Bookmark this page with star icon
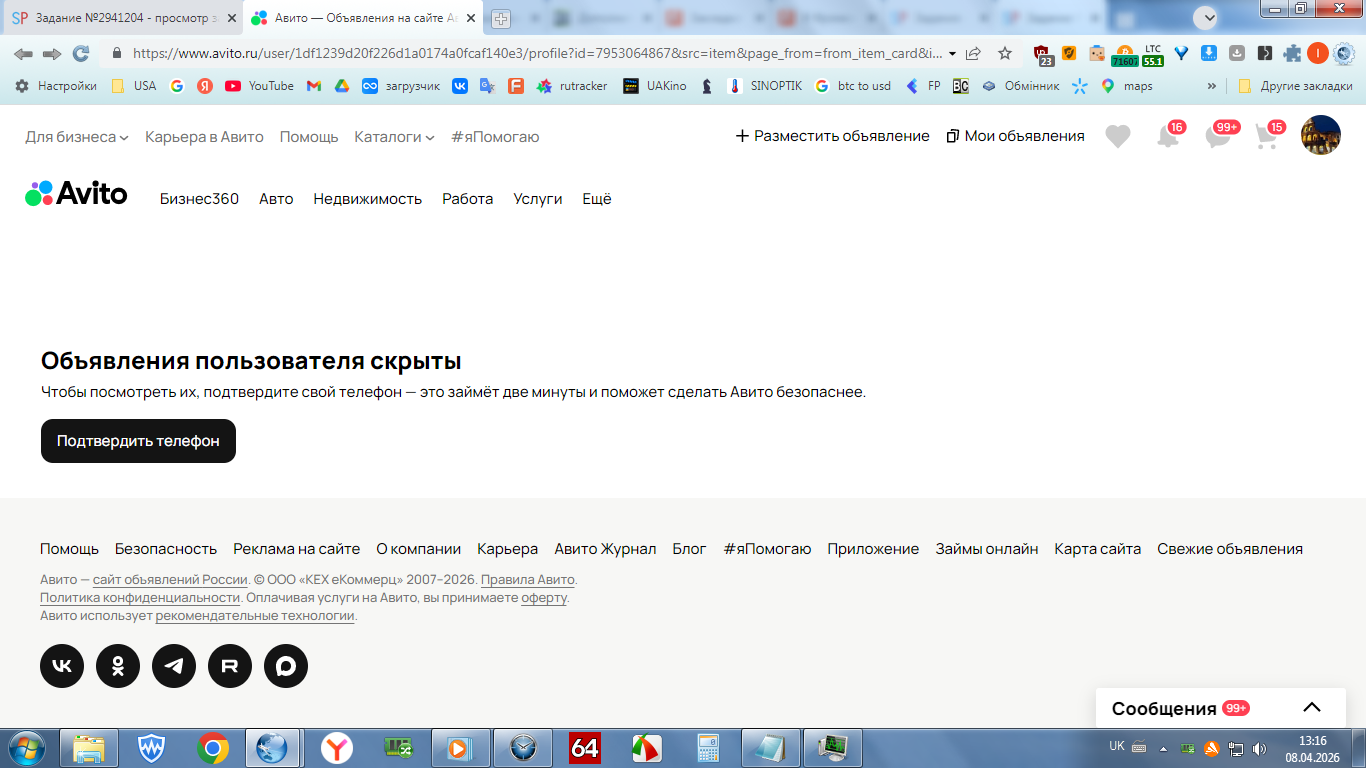The height and width of the screenshot is (768, 1366). pos(1005,53)
